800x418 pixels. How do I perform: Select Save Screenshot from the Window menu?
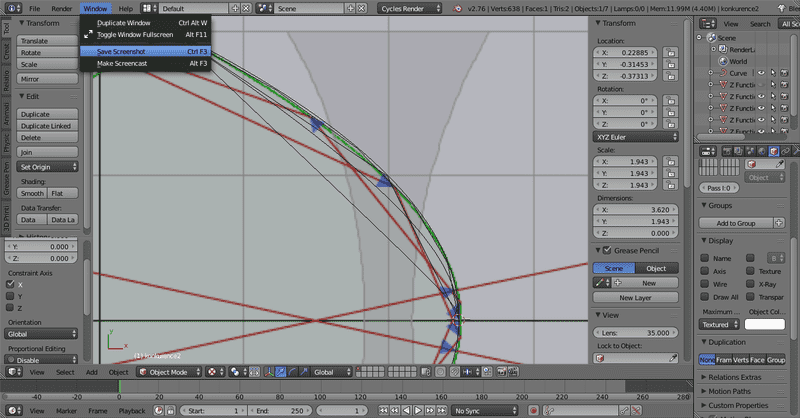pos(121,51)
